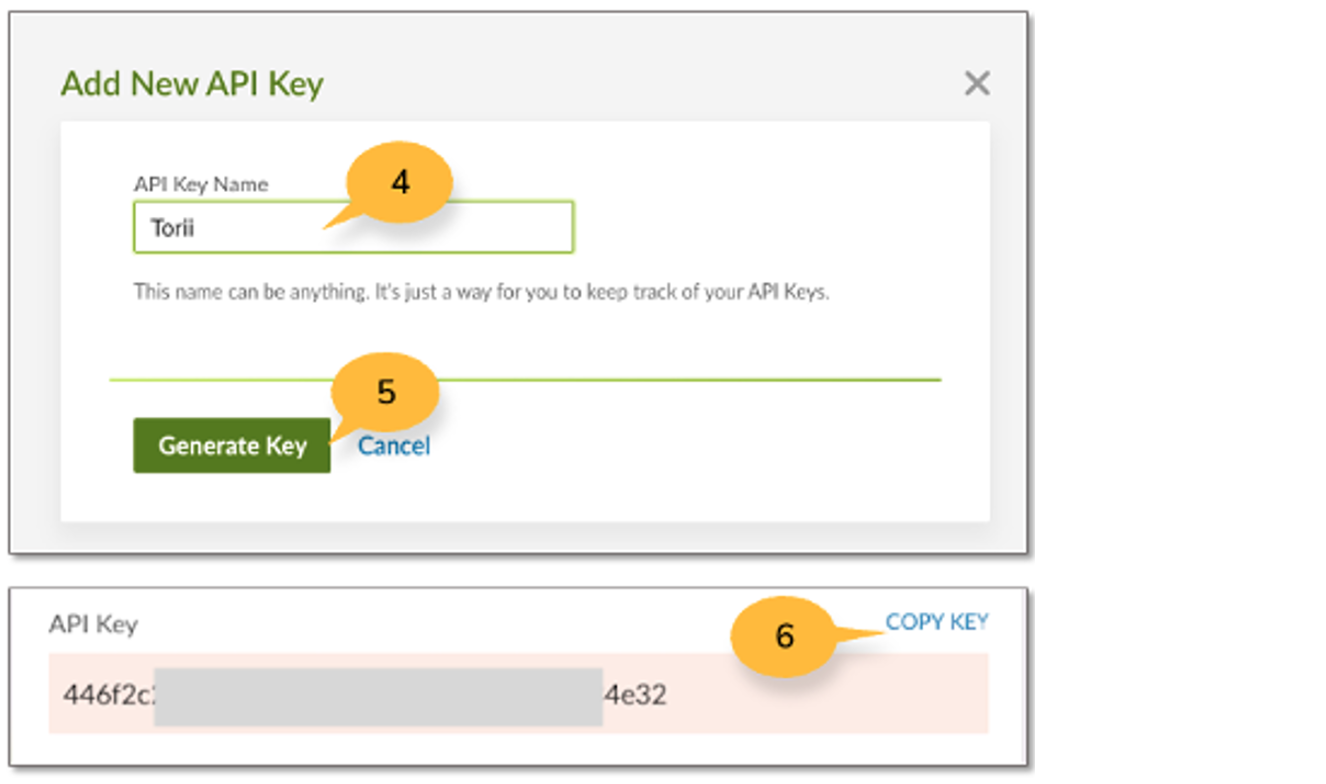Close the Add New API Key dialog
The width and height of the screenshot is (1326, 784).
coord(976,83)
